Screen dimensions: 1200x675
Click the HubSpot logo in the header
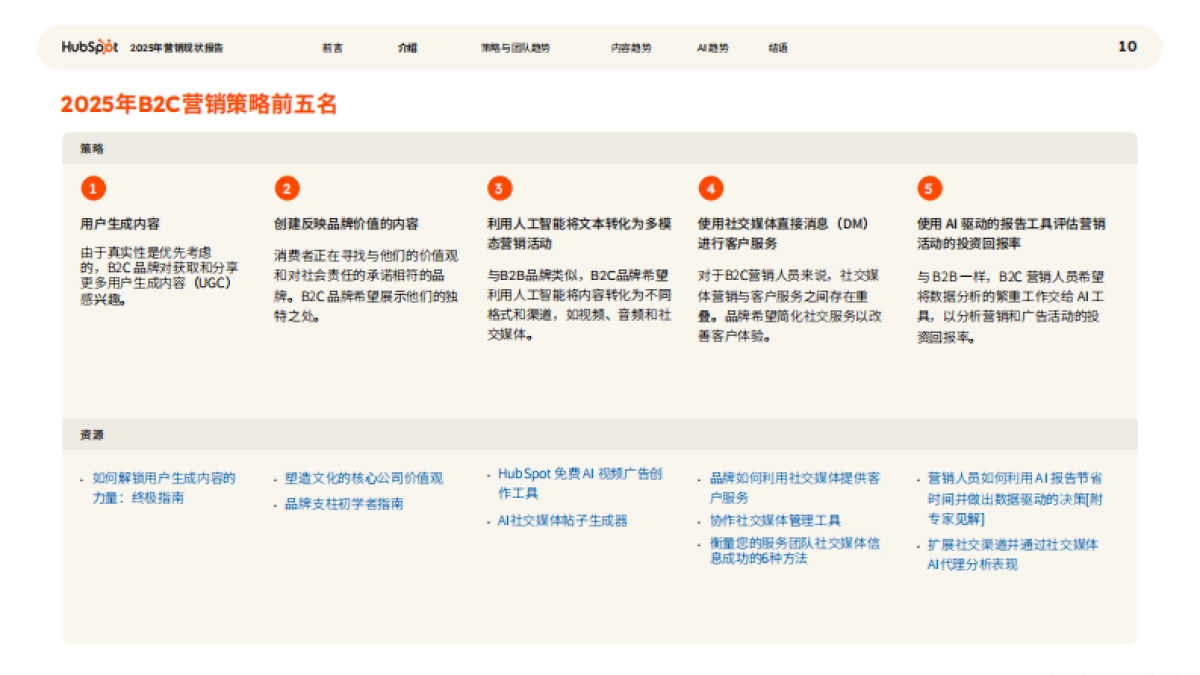[x=89, y=47]
